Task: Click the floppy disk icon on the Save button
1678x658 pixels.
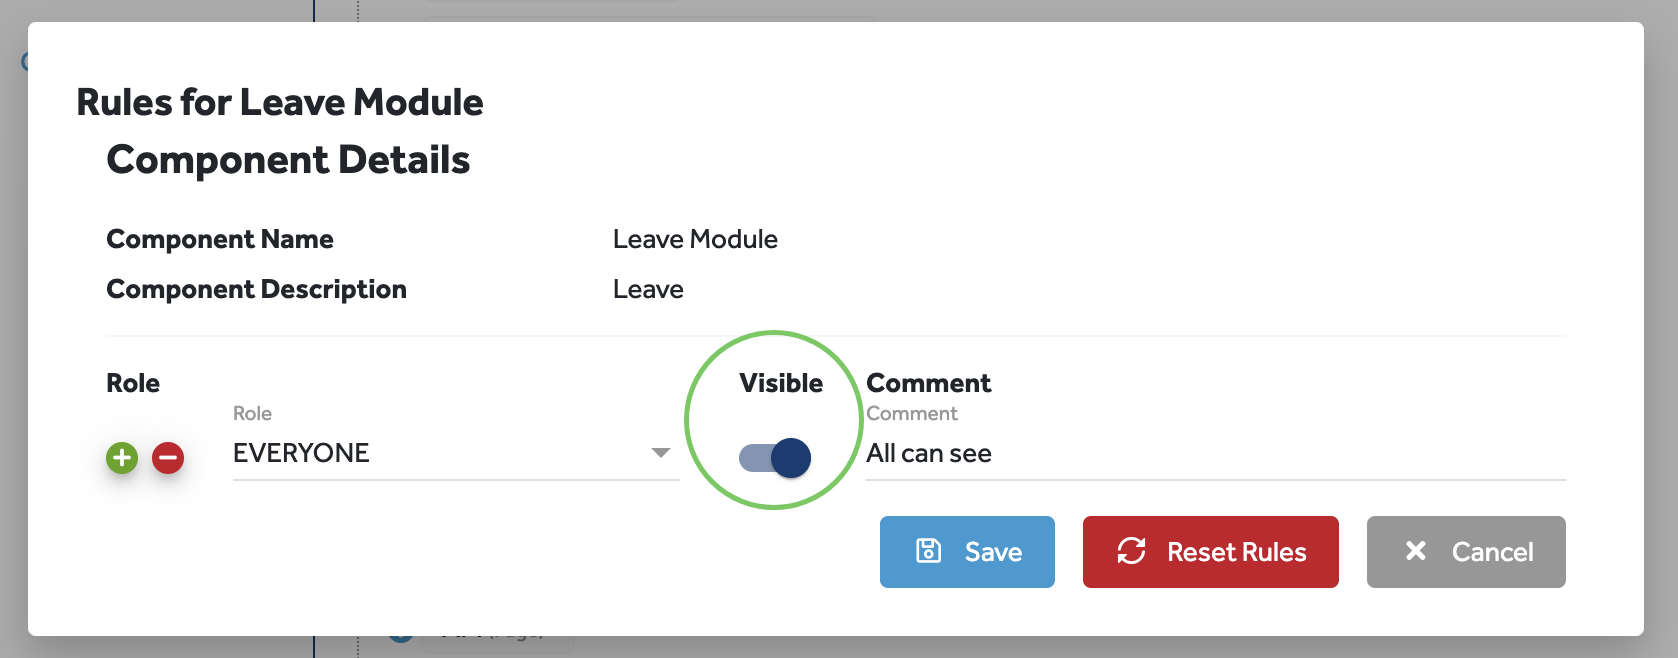Action: pyautogui.click(x=930, y=551)
